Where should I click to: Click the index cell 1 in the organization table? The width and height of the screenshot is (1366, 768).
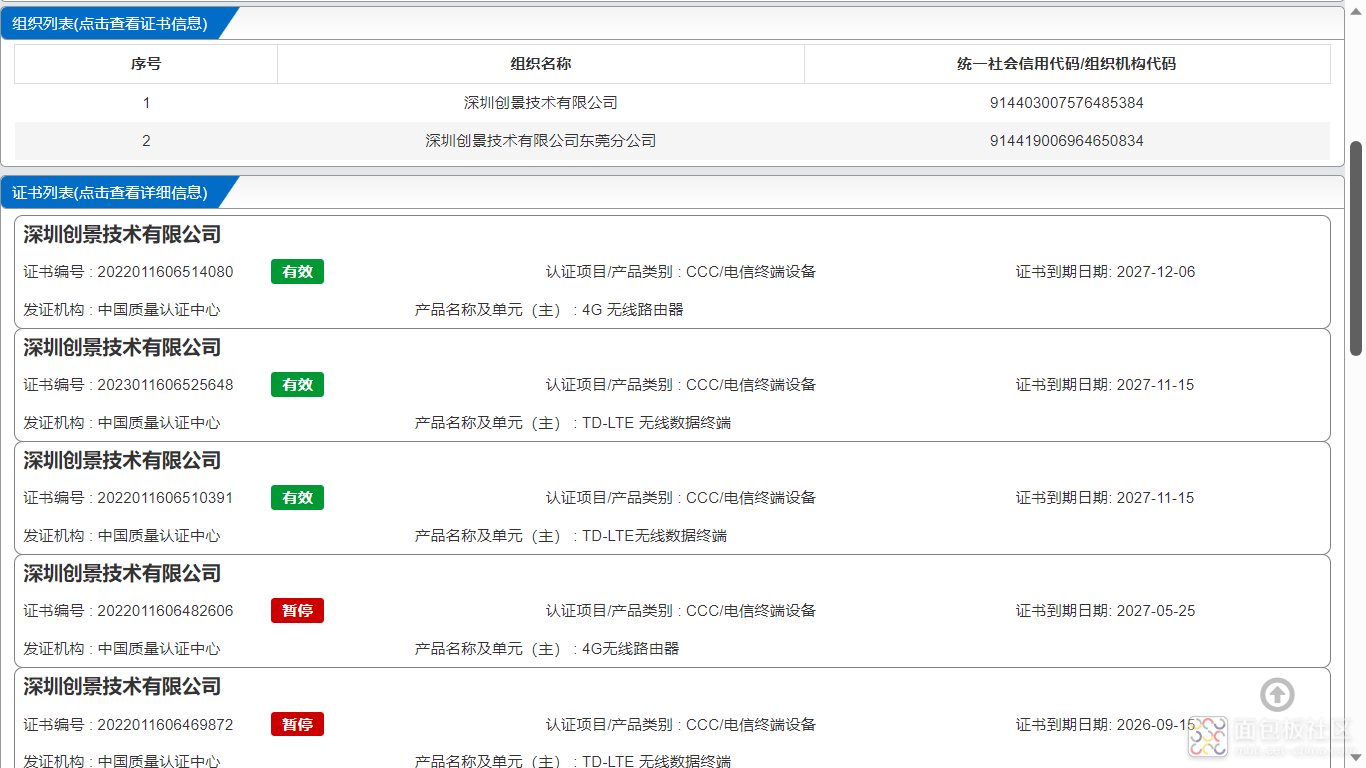click(146, 103)
